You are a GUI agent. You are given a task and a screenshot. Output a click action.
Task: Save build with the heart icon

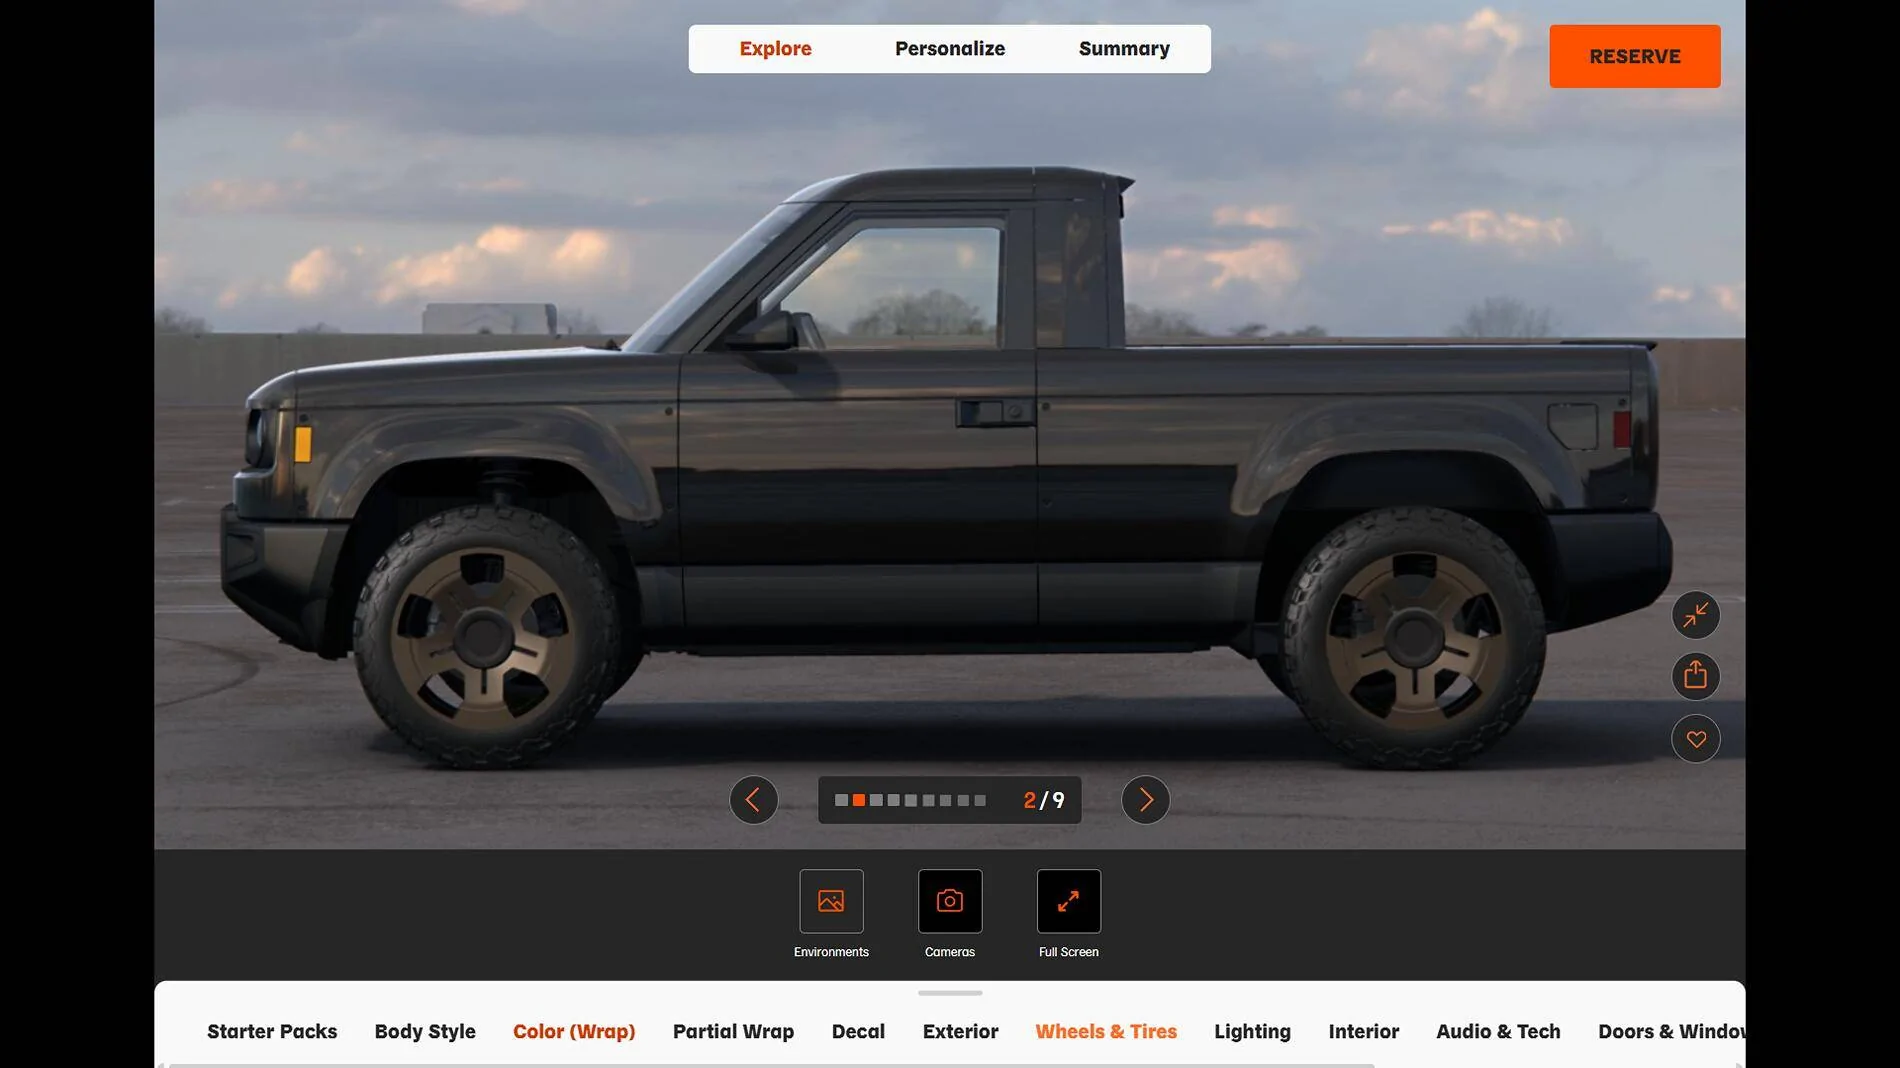[x=1695, y=739]
